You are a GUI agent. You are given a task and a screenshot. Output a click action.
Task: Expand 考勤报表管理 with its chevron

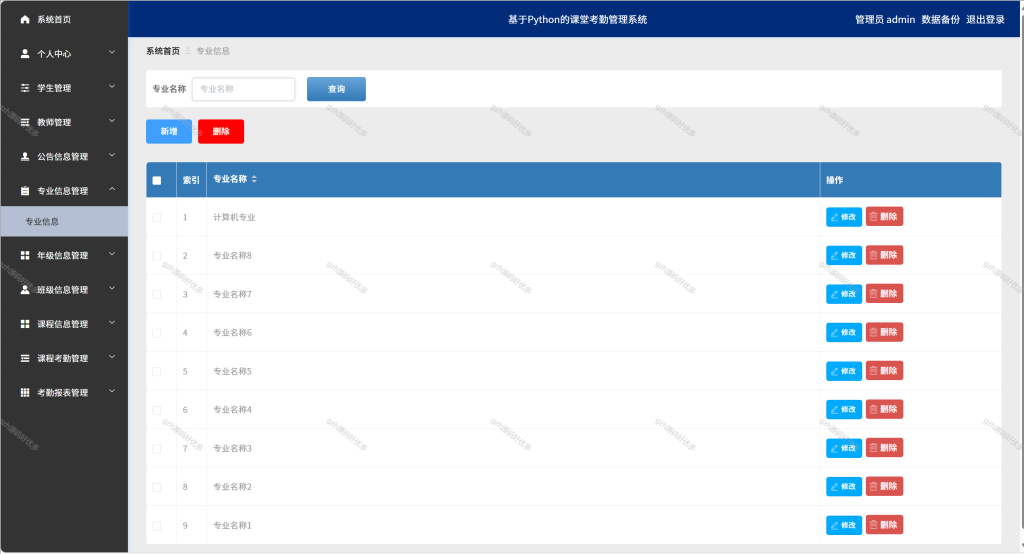click(x=112, y=391)
